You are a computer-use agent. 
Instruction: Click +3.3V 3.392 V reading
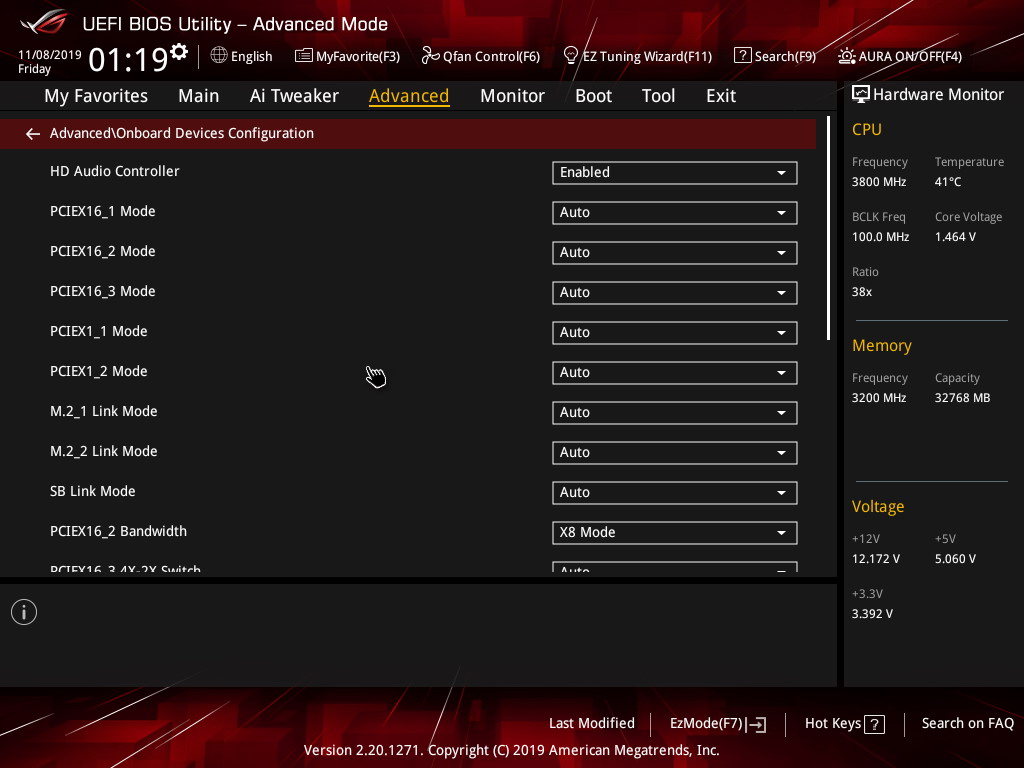[x=872, y=614]
